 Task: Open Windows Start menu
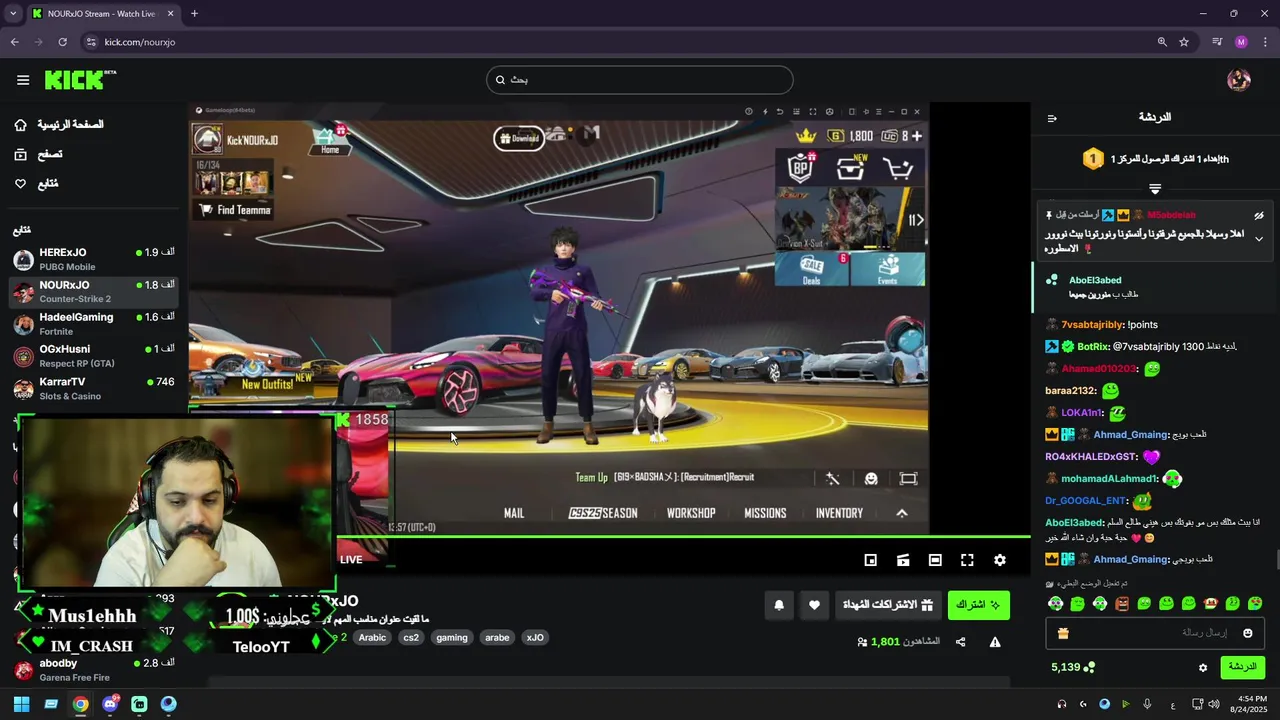(21, 704)
